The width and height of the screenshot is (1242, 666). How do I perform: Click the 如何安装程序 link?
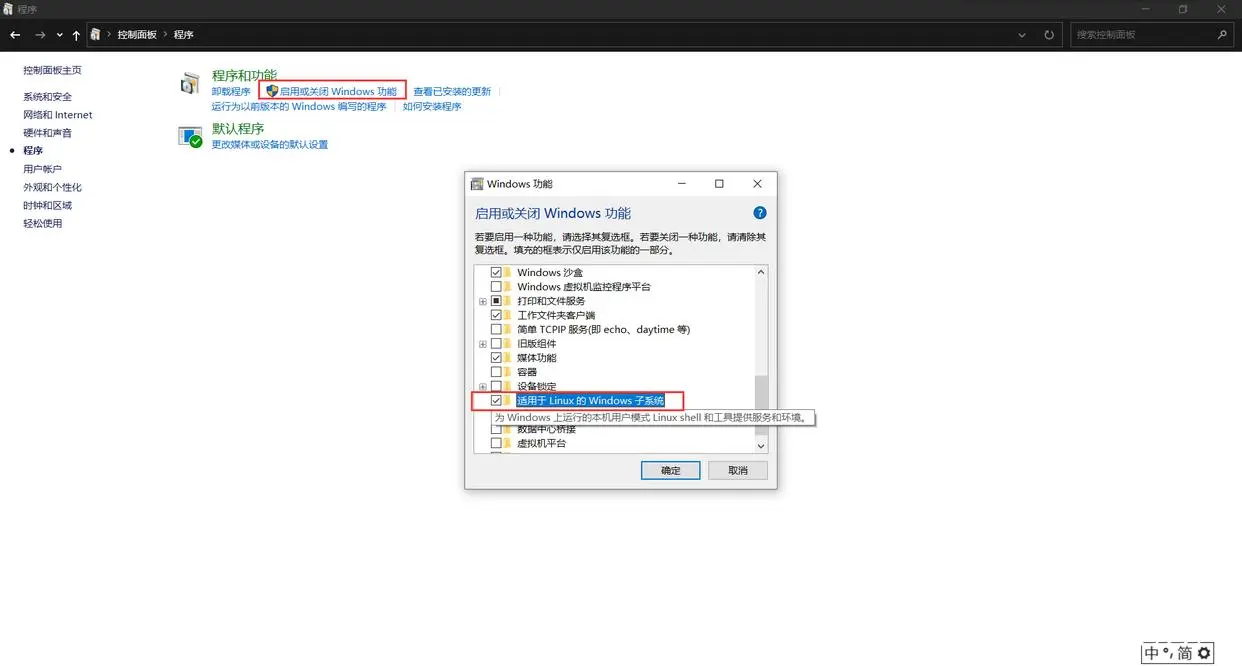coord(432,106)
